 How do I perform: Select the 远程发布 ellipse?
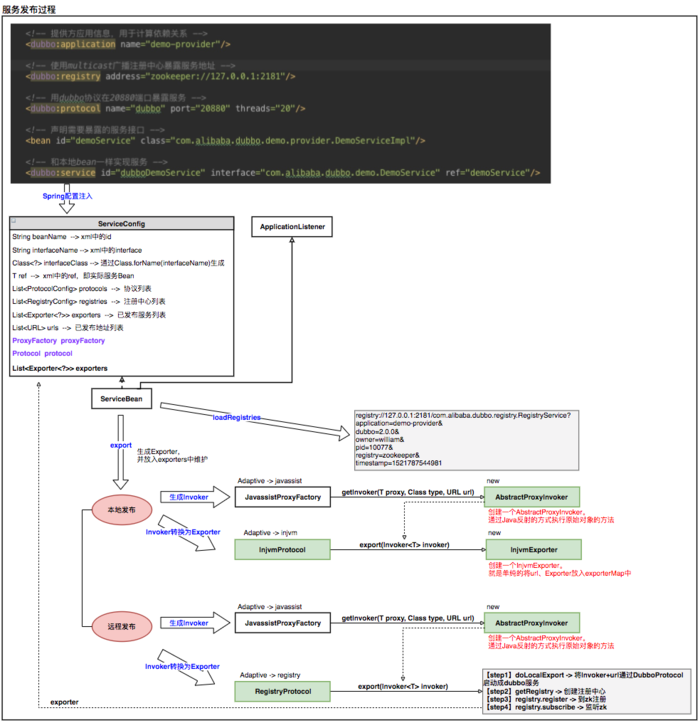pyautogui.click(x=122, y=627)
